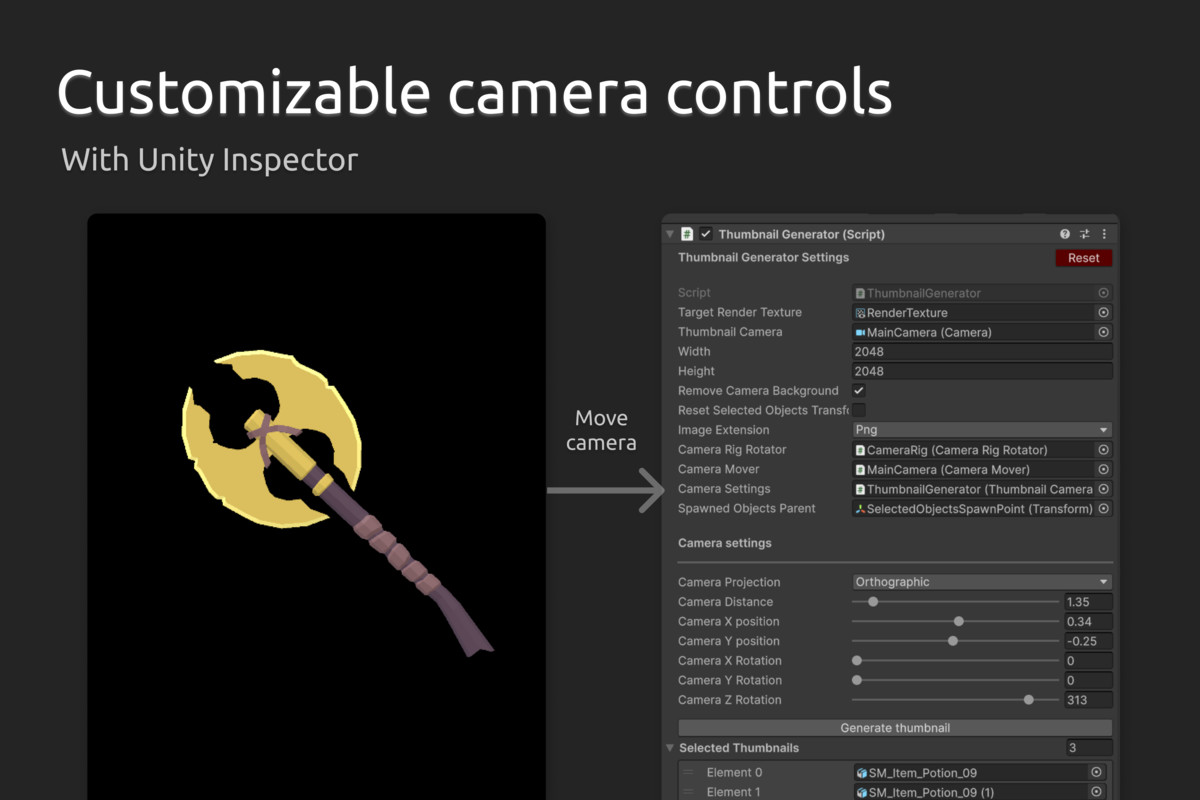Open the Image Extension dropdown set to Png
This screenshot has width=1200, height=800.
(982, 429)
